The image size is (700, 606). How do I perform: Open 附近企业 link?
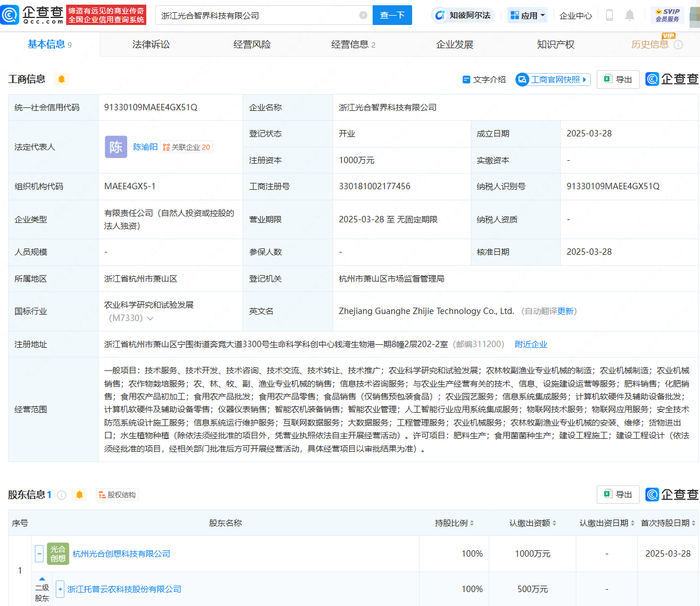pos(531,344)
